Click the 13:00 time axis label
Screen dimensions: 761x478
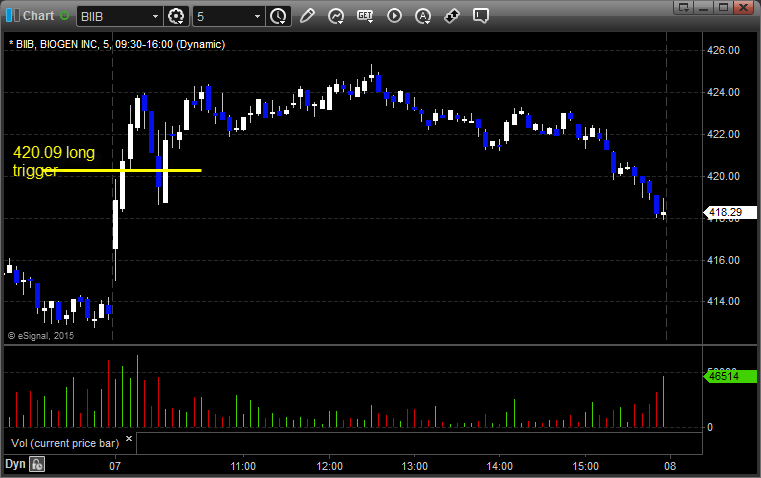pos(414,466)
